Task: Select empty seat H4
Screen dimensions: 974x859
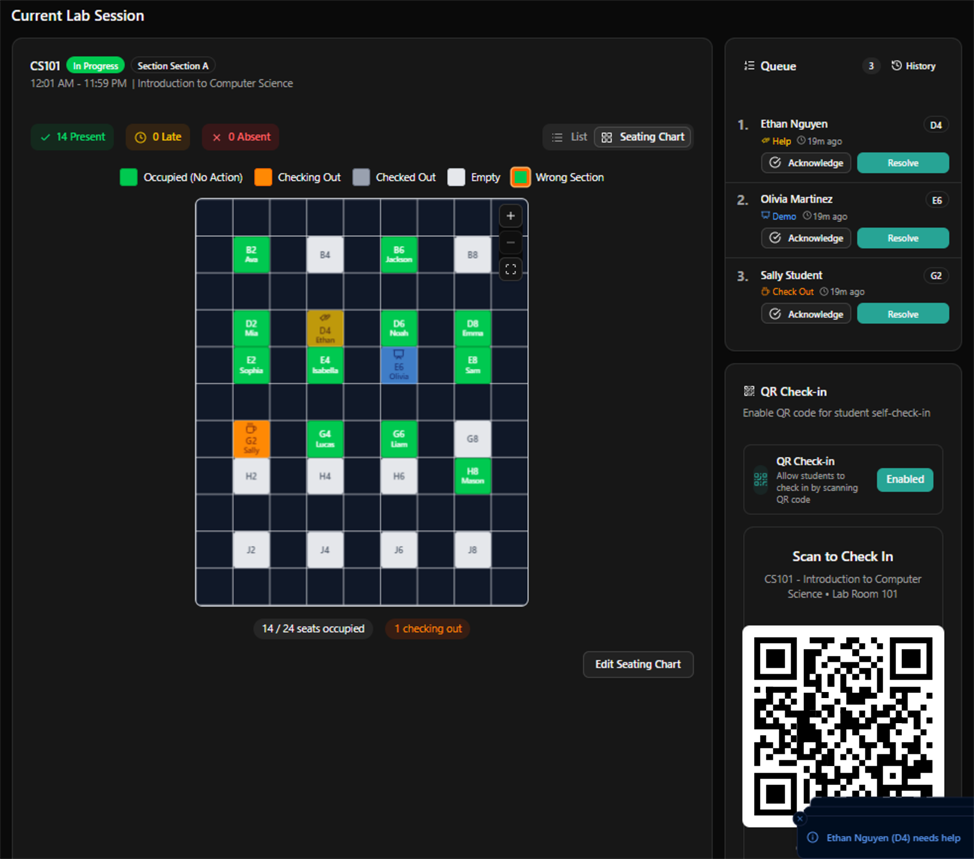Action: pyautogui.click(x=325, y=476)
